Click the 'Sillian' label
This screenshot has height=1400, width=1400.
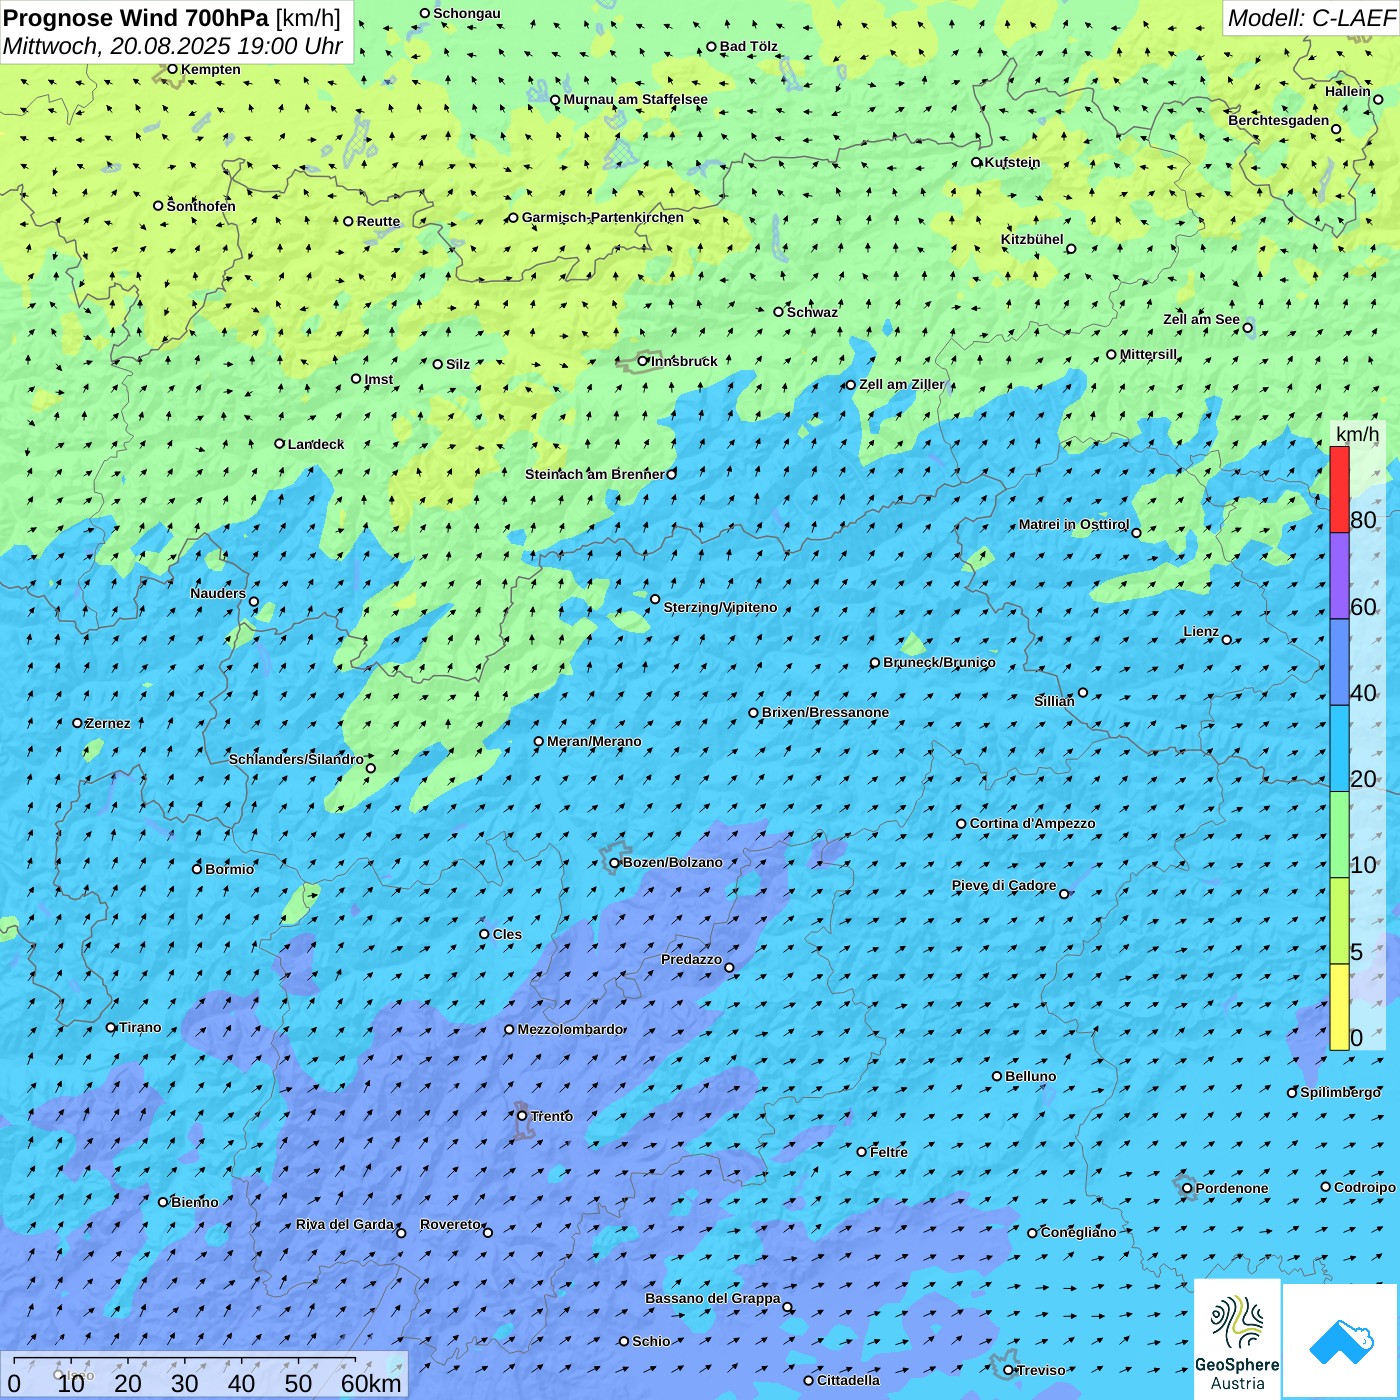pos(1054,701)
